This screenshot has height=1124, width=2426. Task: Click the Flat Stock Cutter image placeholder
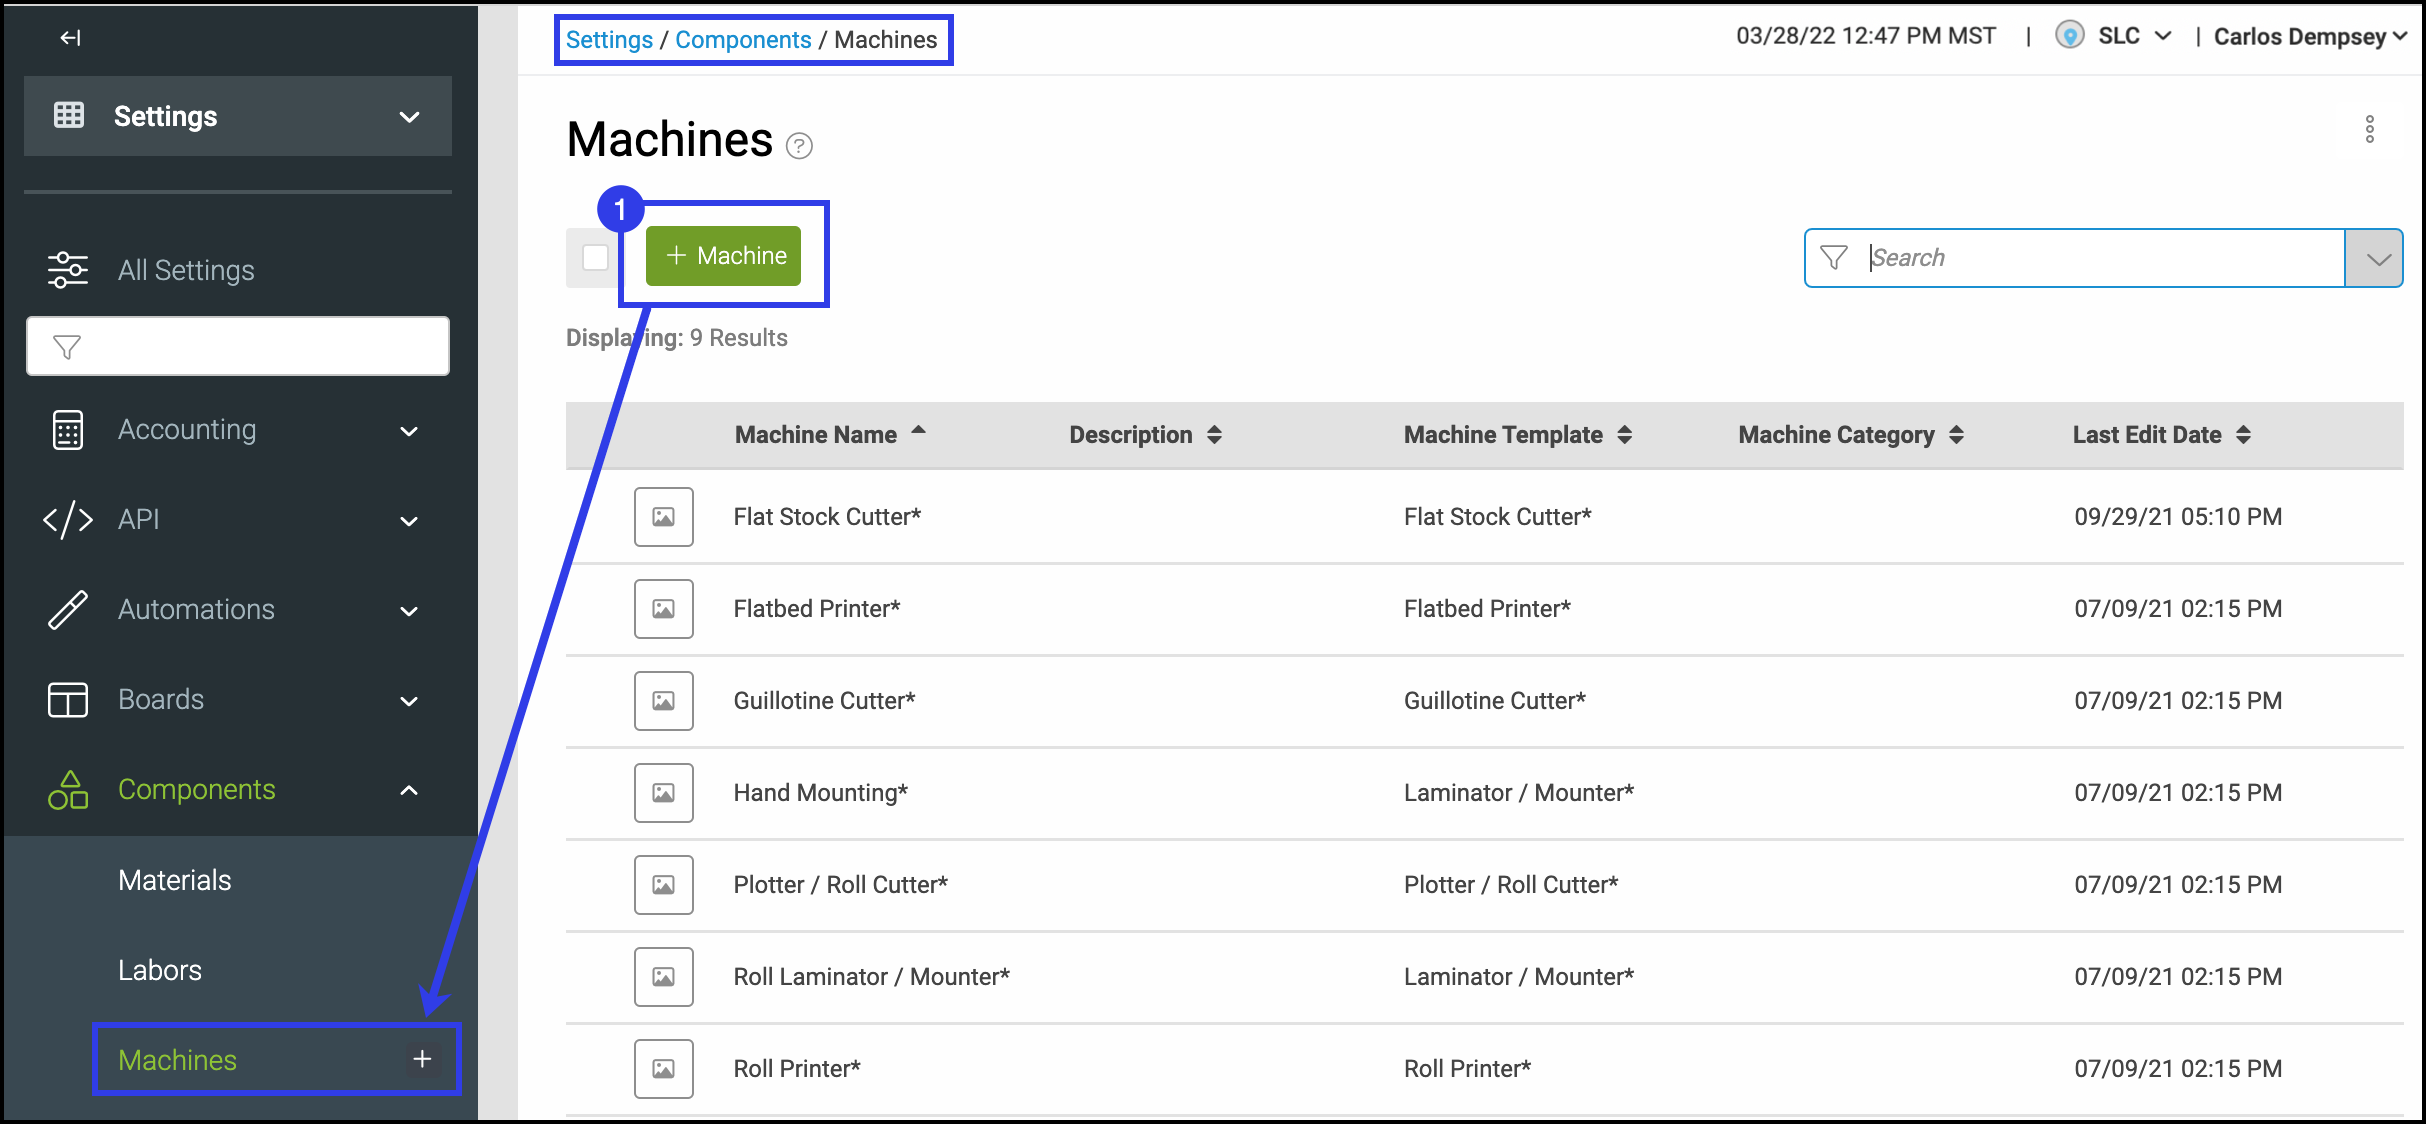[663, 517]
